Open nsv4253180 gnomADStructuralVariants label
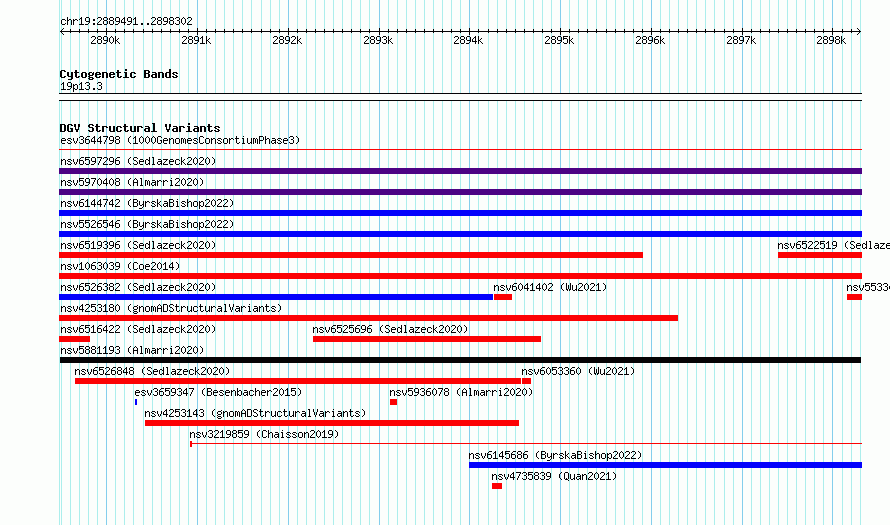This screenshot has height=525, width=890. 171,308
